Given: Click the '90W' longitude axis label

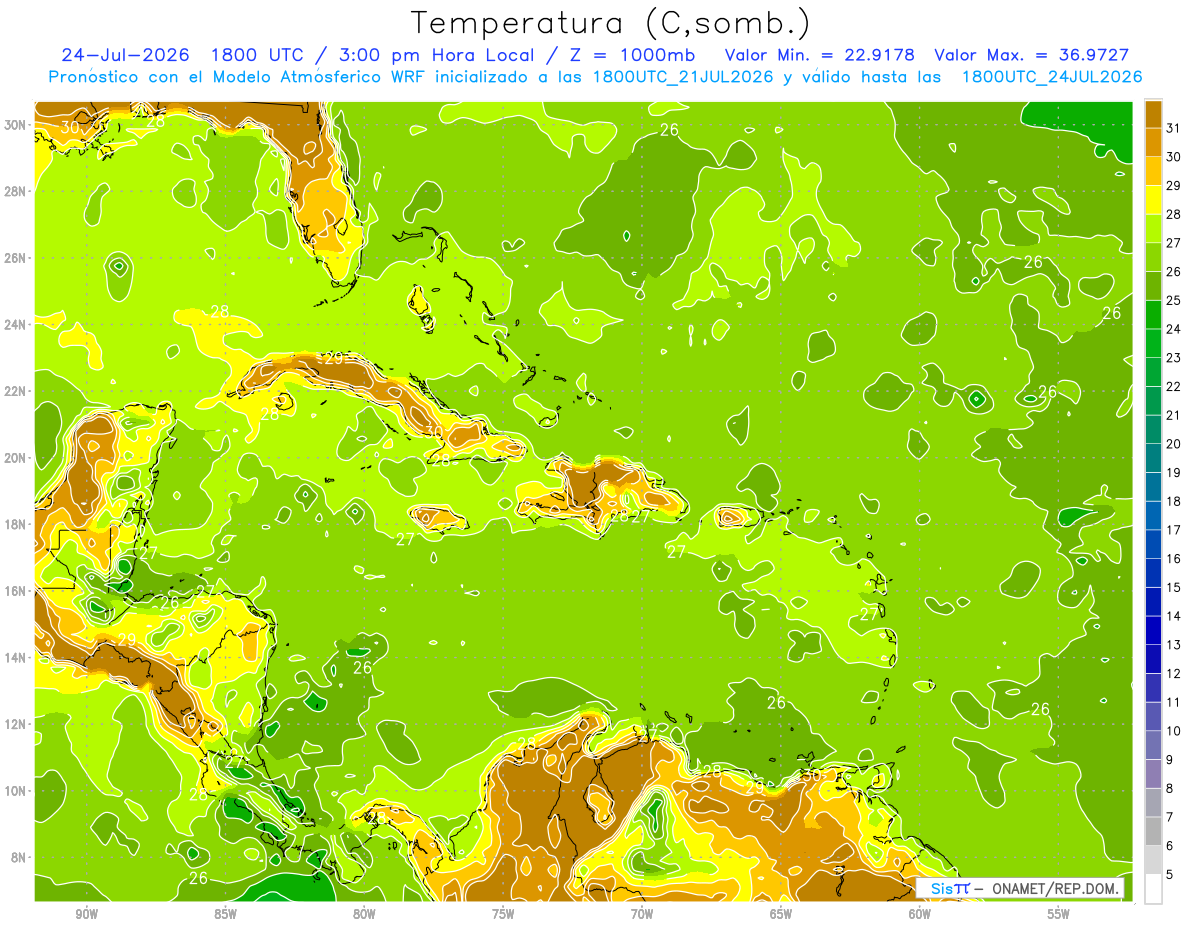Looking at the screenshot, I should 87,914.
